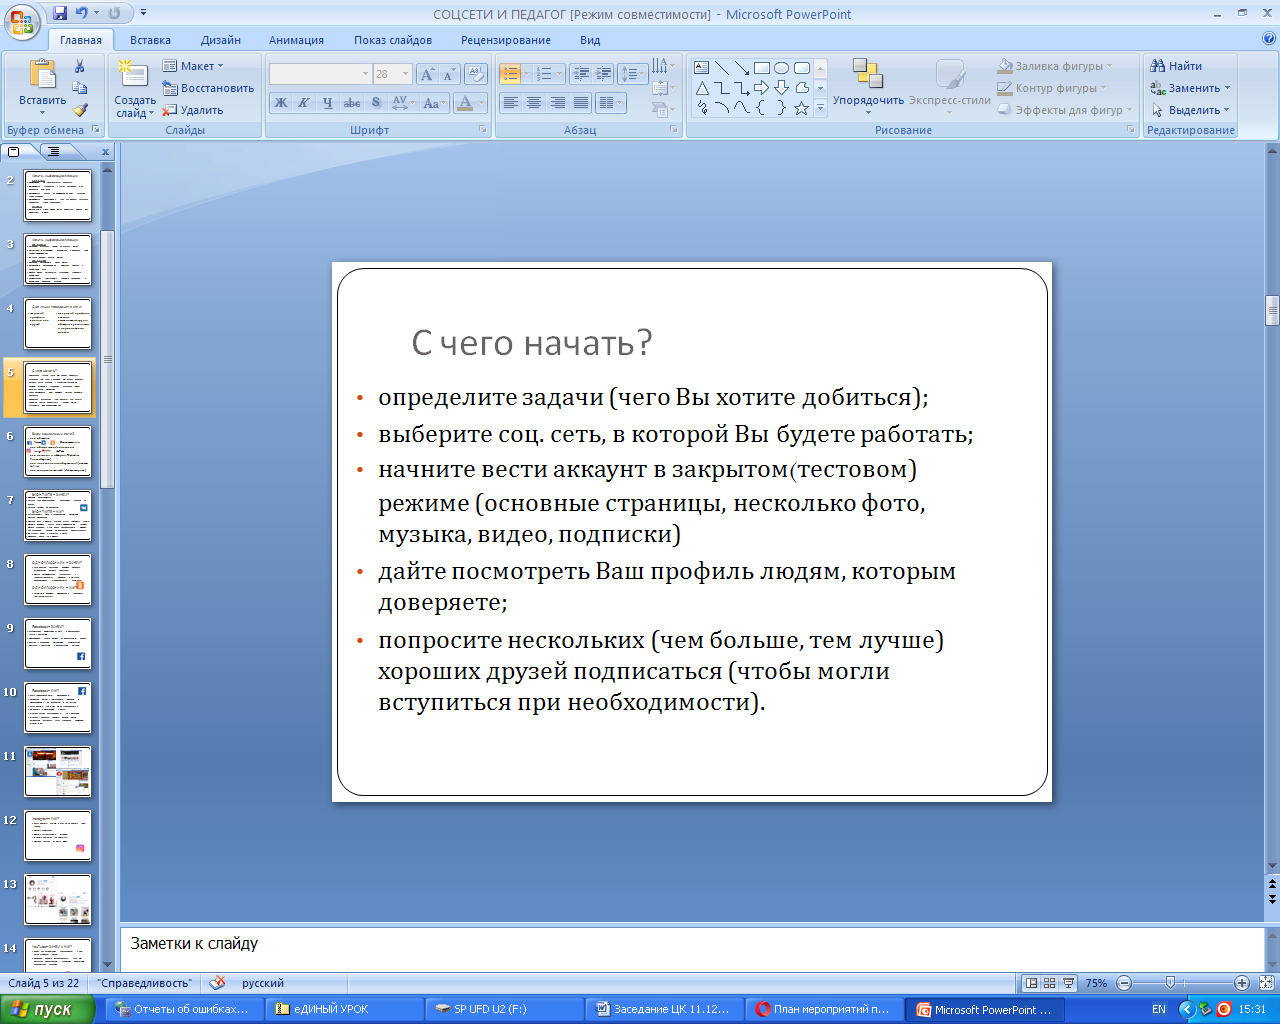
Task: Open the Анимация ribbon tab
Action: pyautogui.click(x=296, y=40)
